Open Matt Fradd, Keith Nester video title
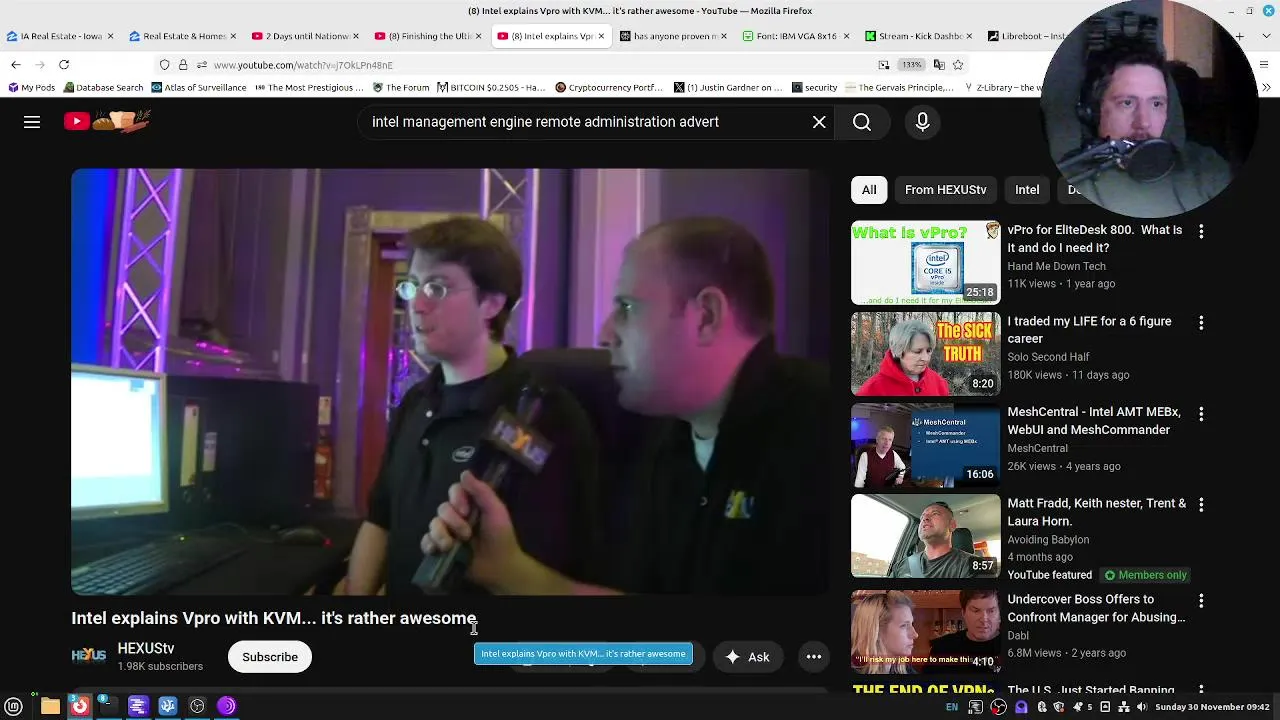 click(x=1096, y=512)
